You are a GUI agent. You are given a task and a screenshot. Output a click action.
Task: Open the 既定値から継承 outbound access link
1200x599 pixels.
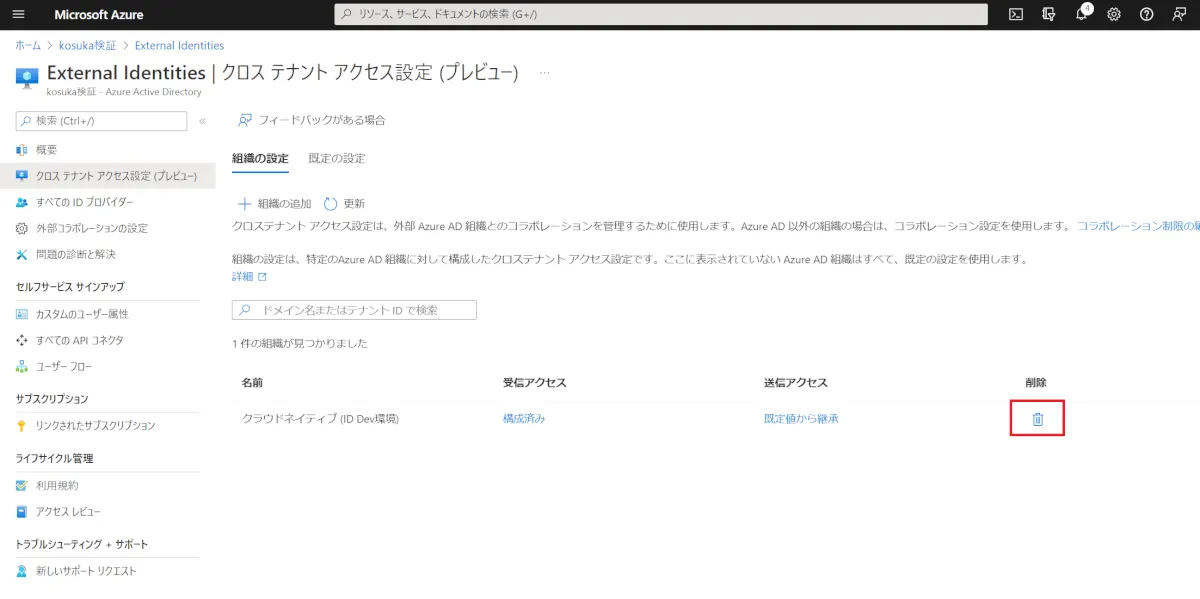801,419
